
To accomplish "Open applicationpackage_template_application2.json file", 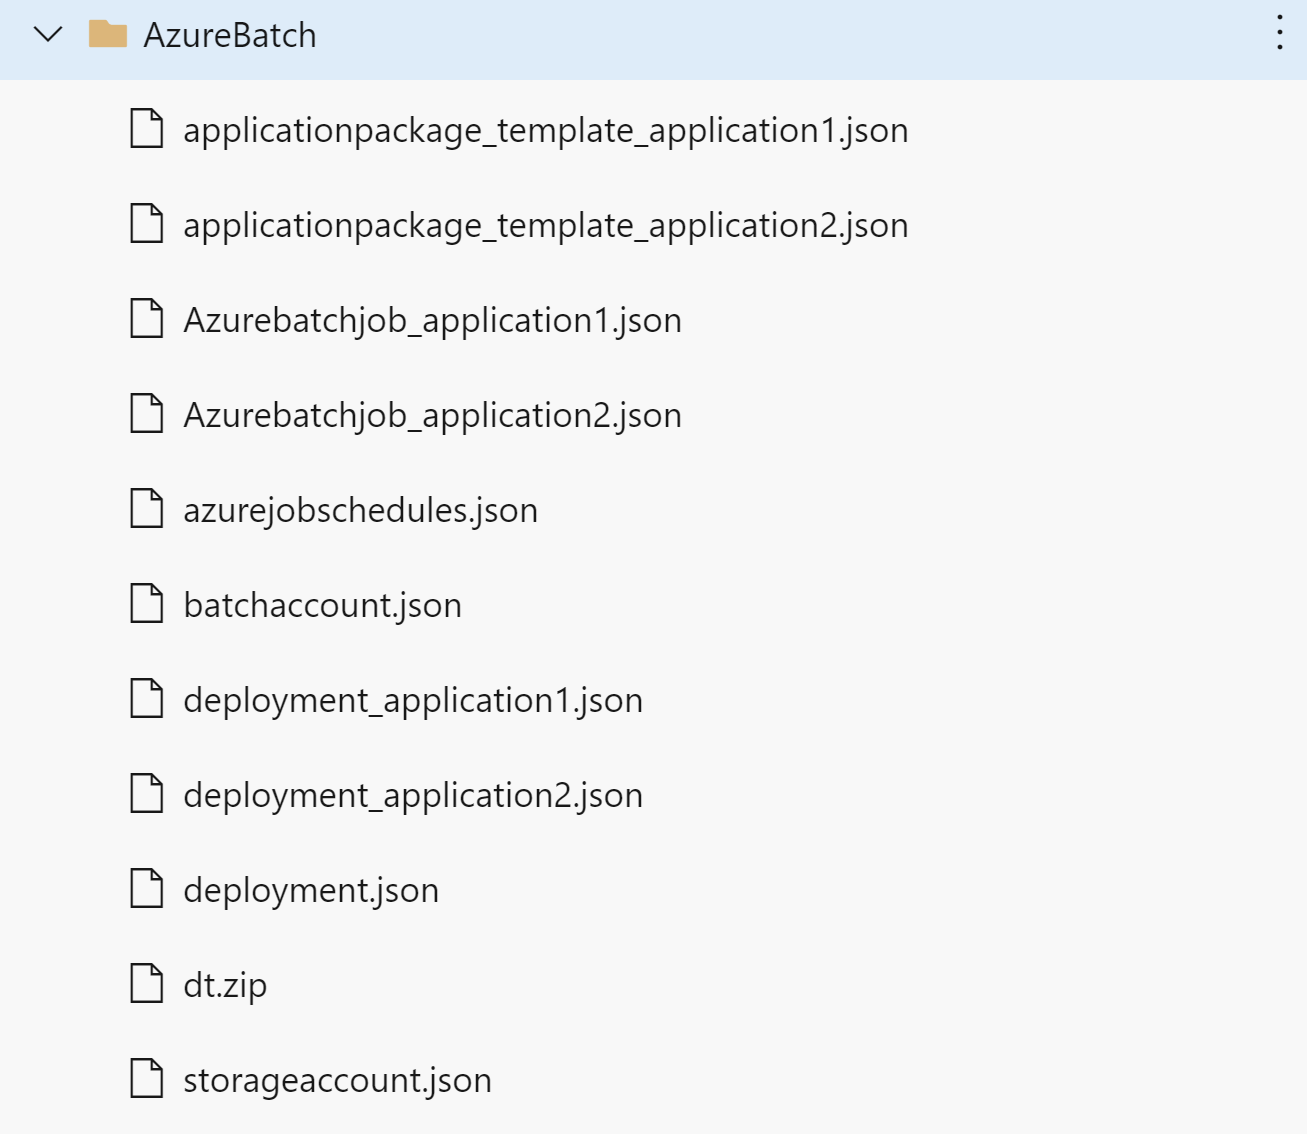I will [x=546, y=225].
